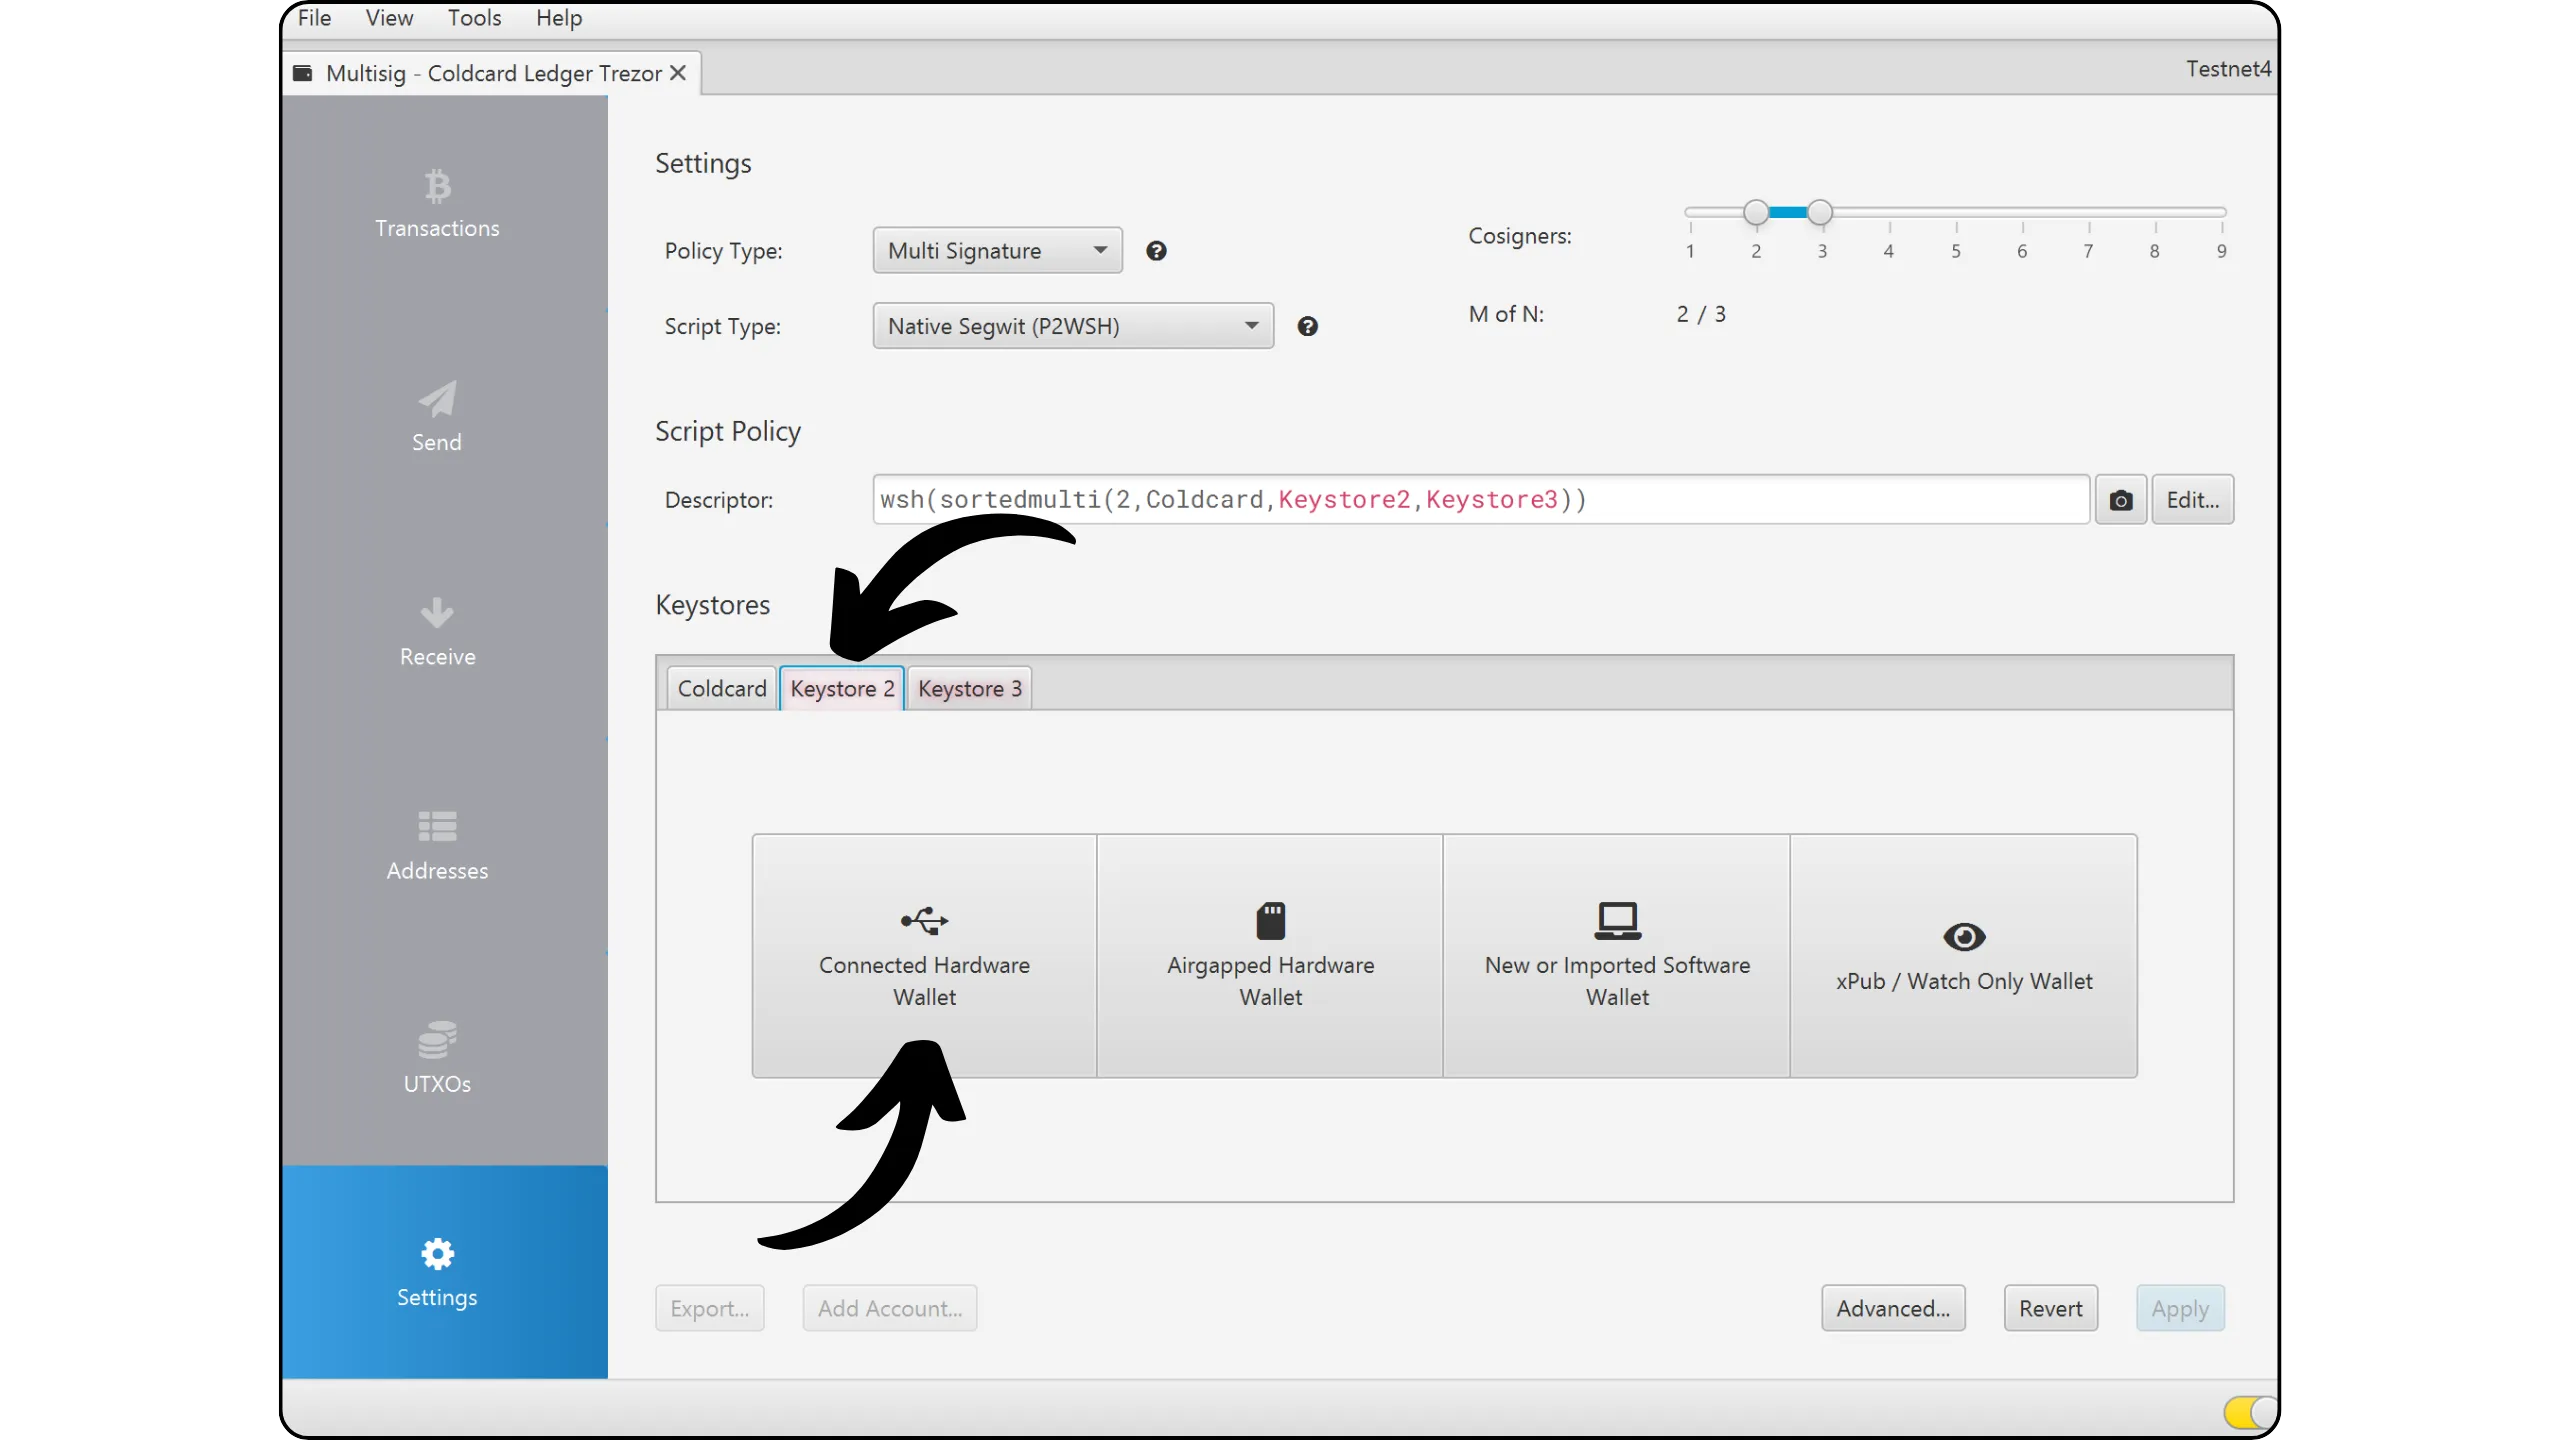The height and width of the screenshot is (1440, 2560).
Task: Open the Addresses list view
Action: (437, 846)
